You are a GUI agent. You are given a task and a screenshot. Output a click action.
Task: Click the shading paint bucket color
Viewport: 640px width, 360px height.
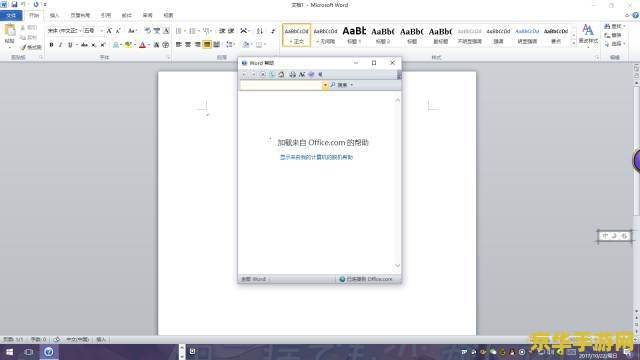246,44
